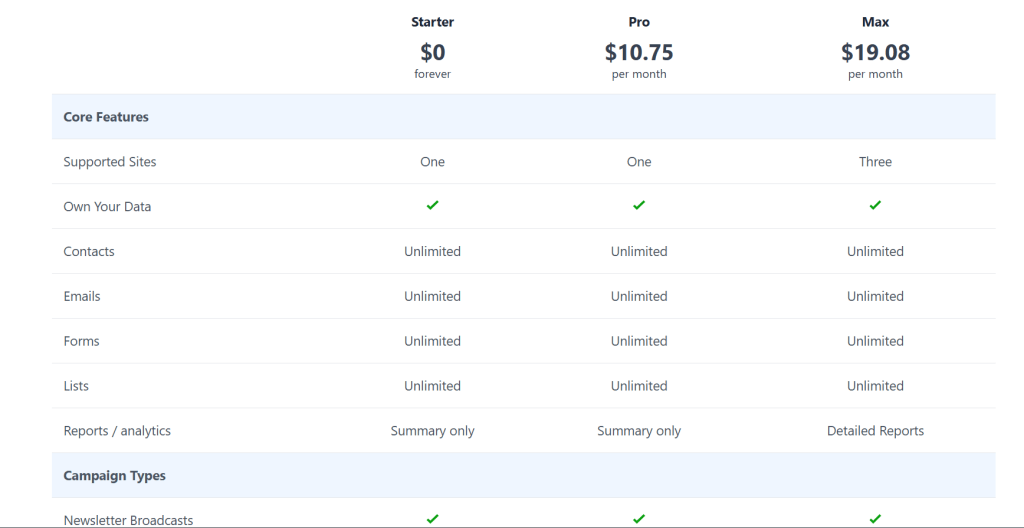Click the Core Features section header
The width and height of the screenshot is (1024, 528).
106,117
